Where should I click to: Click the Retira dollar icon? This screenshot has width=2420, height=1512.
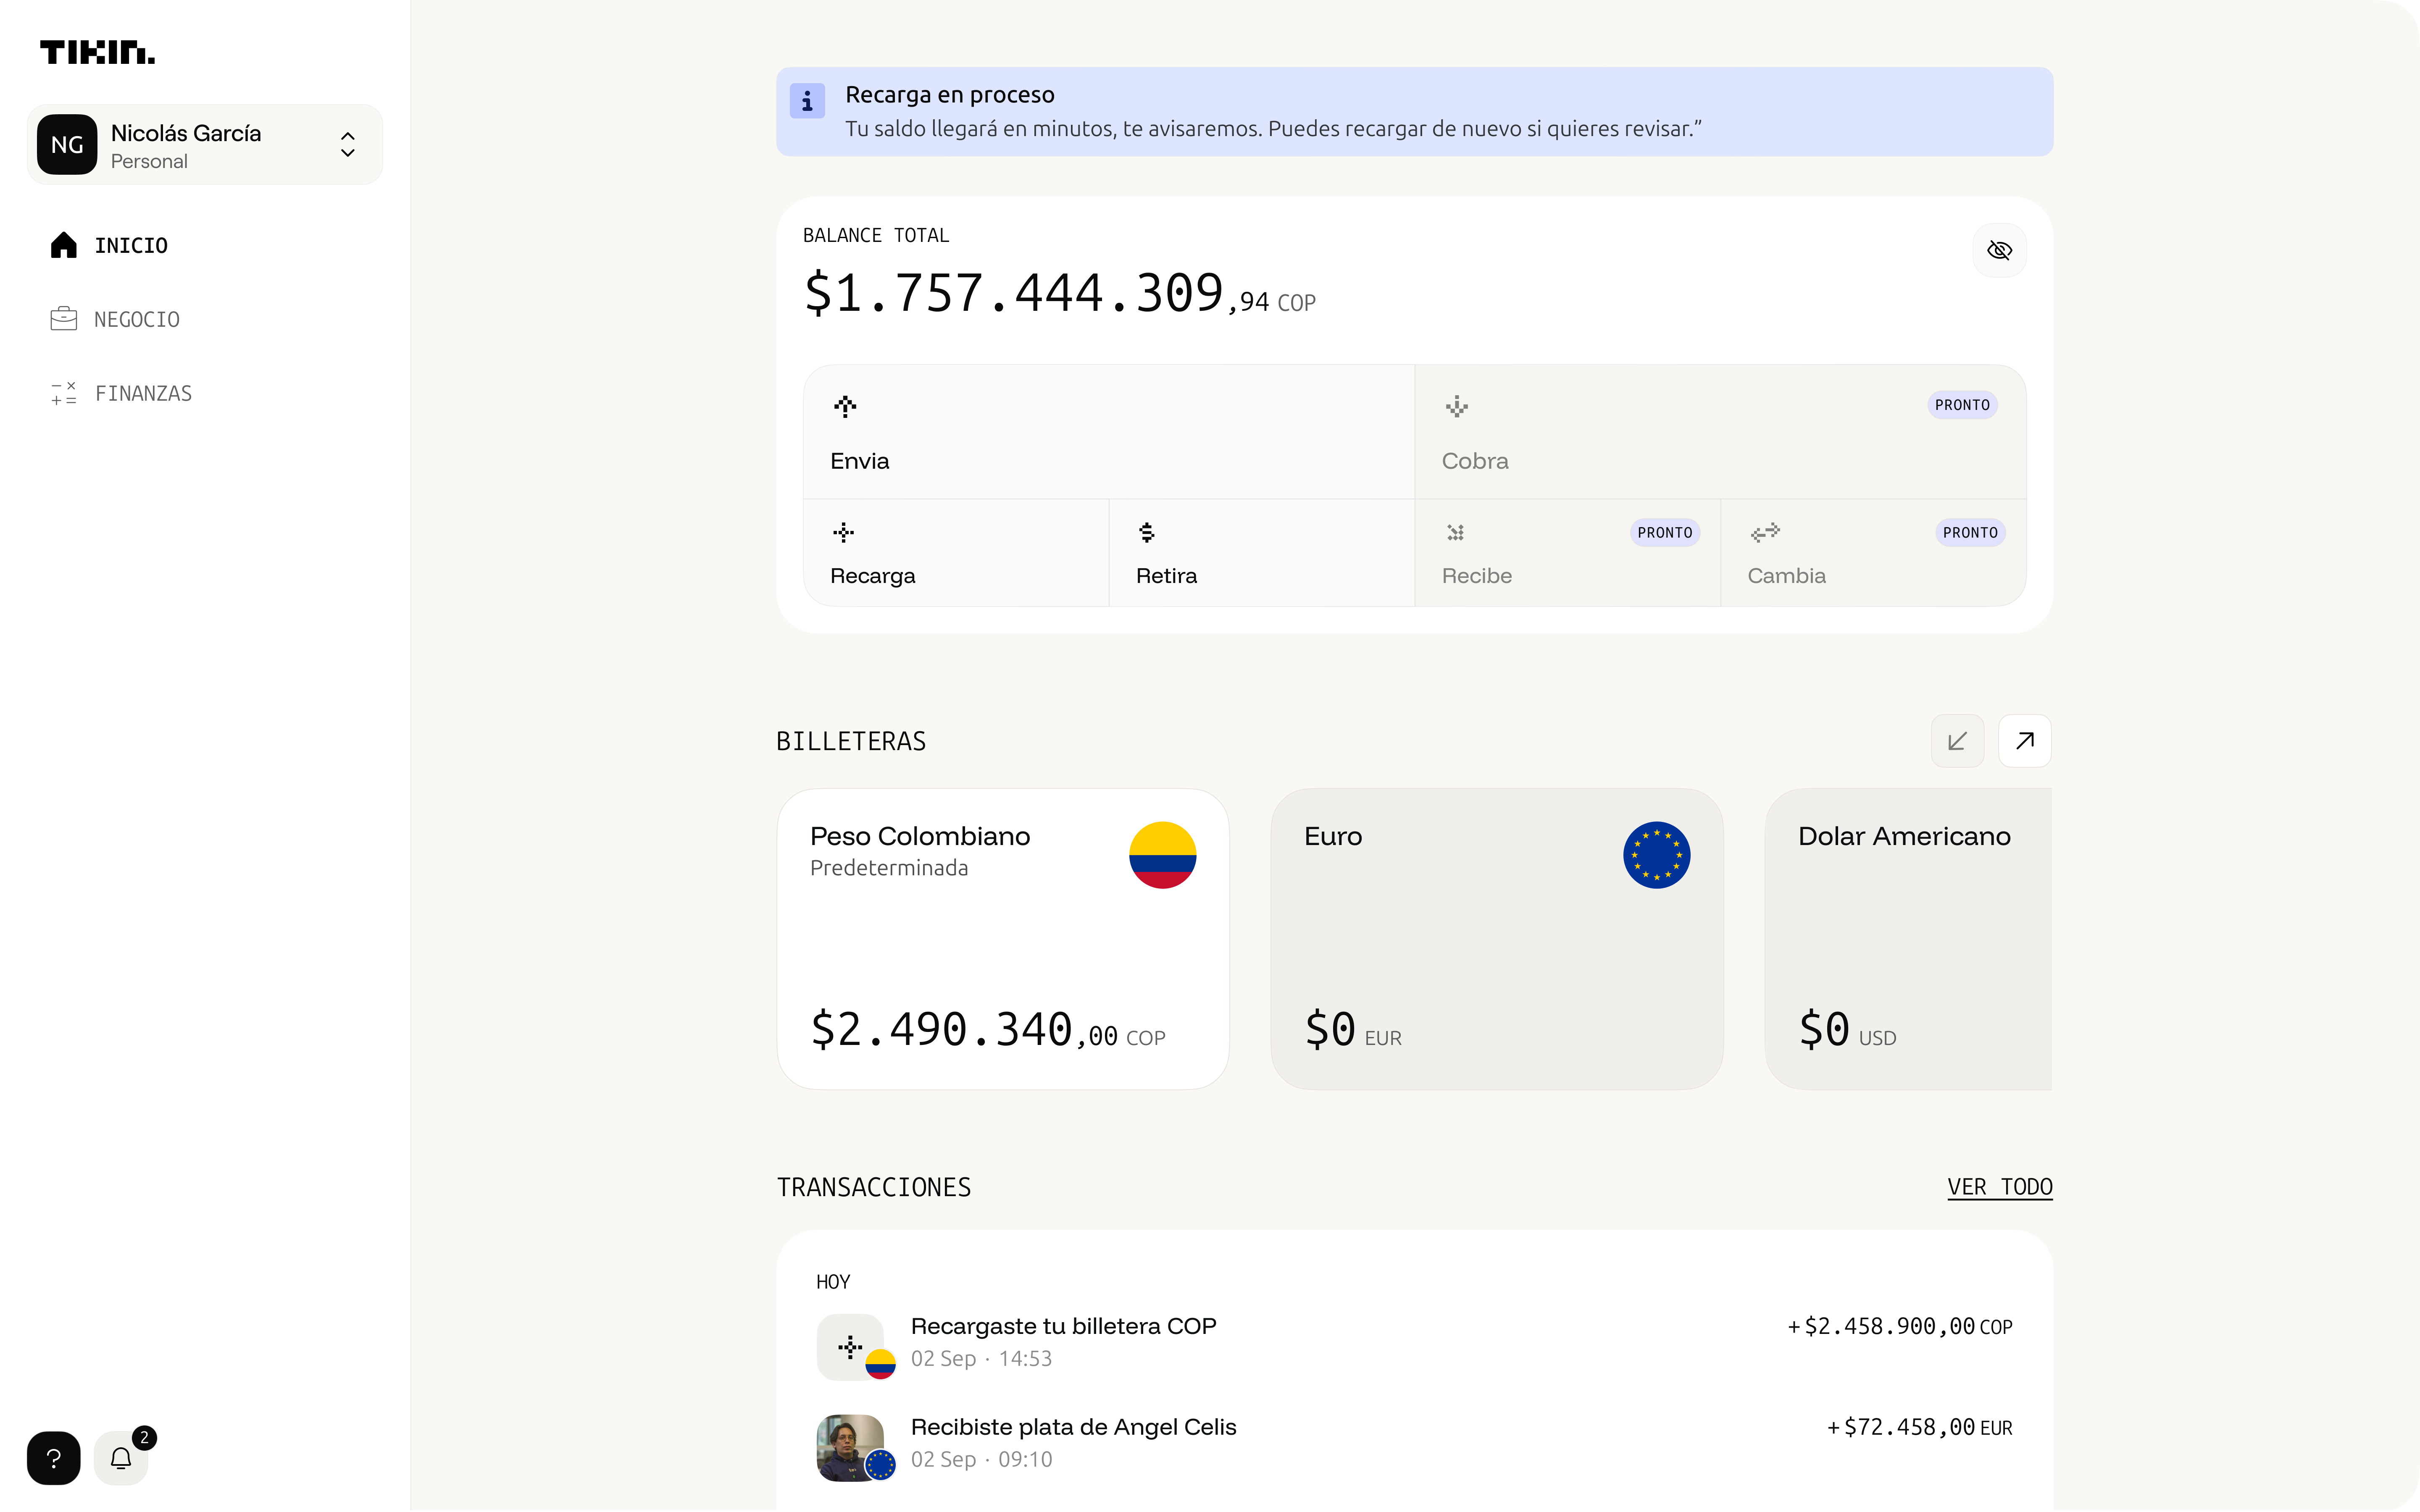point(1147,532)
